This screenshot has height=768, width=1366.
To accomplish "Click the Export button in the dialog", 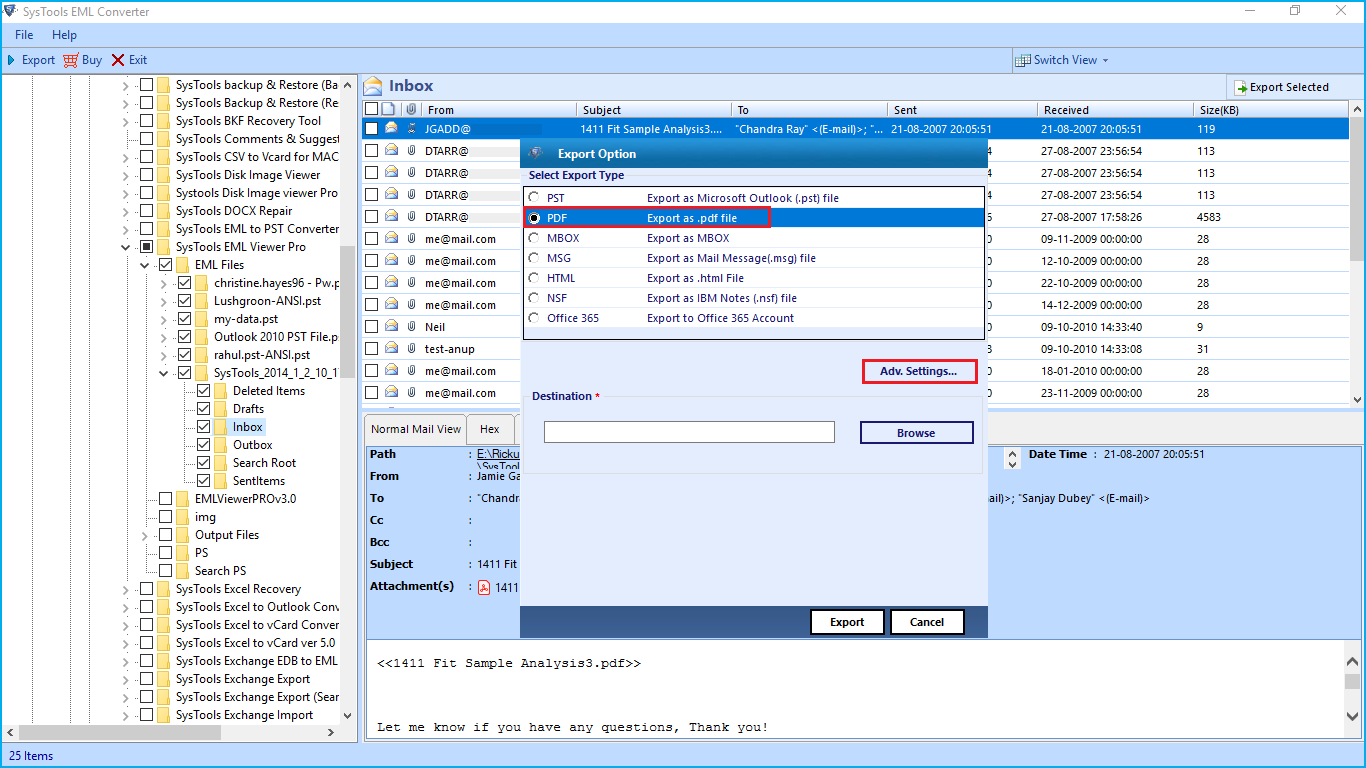I will 847,622.
